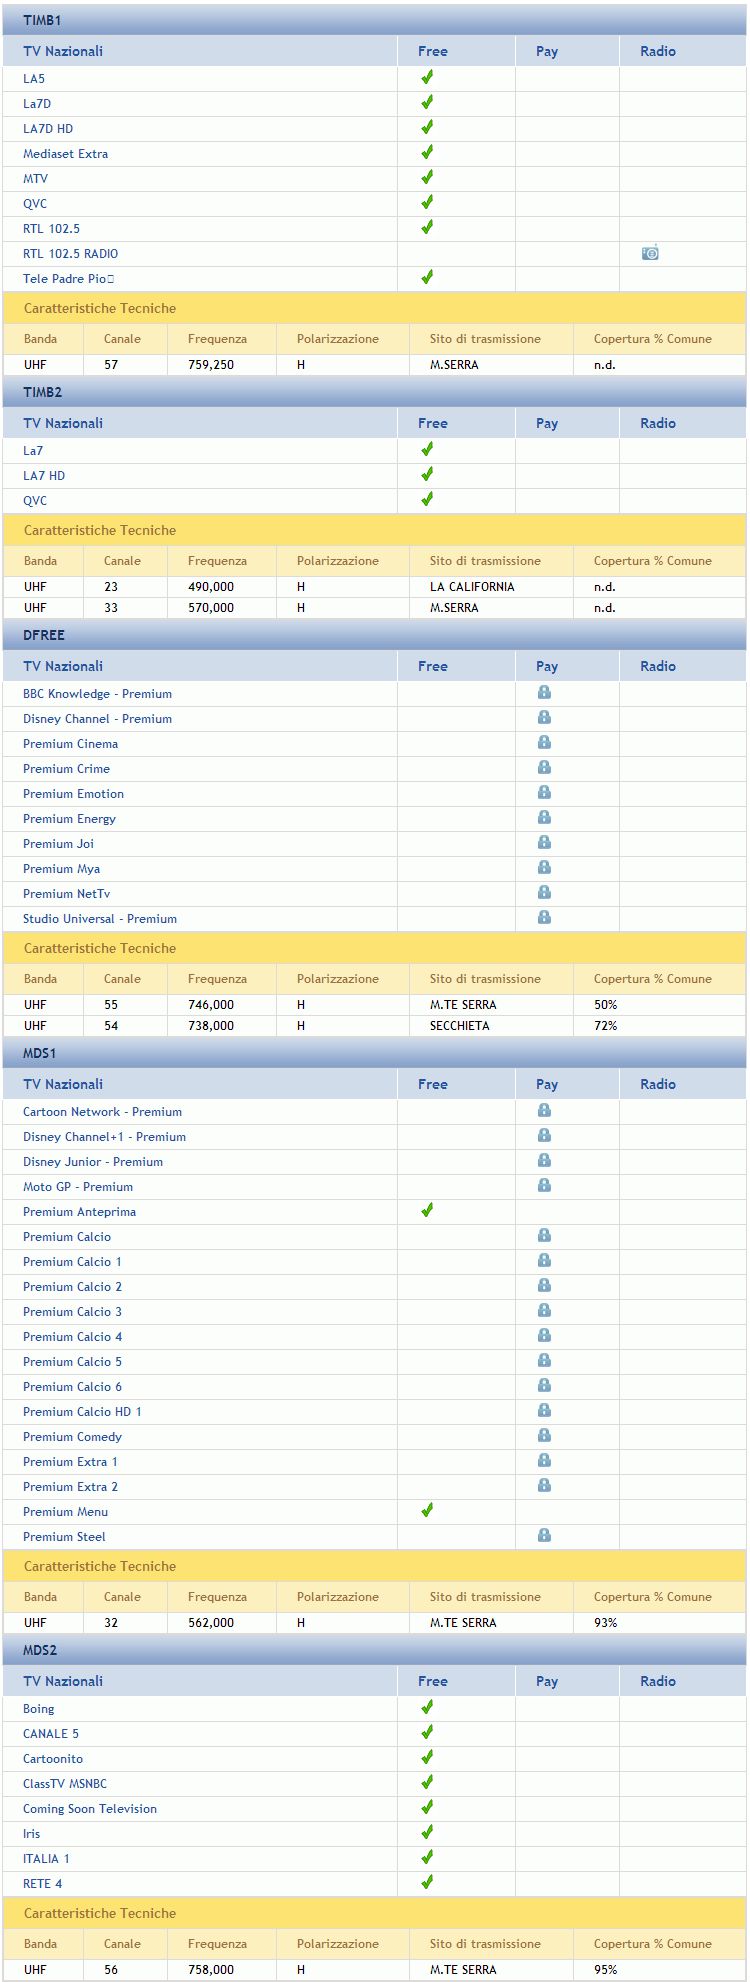Click the green checkmark for Tele Padre Pio
This screenshot has height=1982, width=750.
coord(427,277)
